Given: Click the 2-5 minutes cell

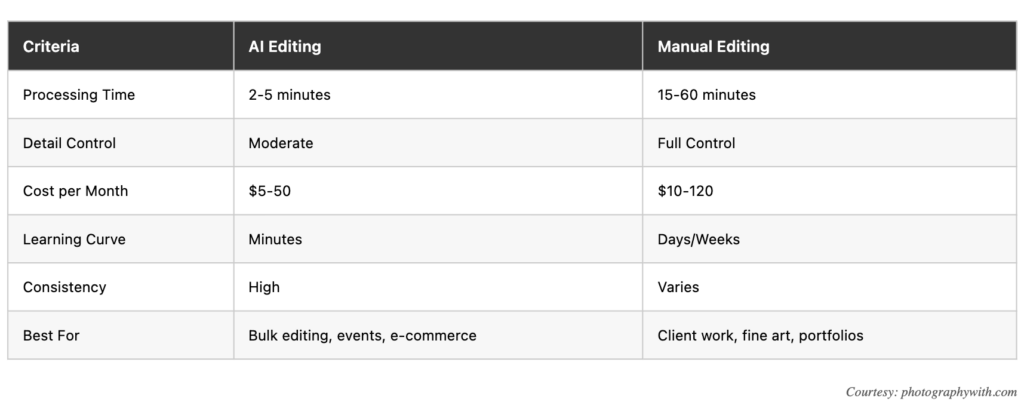Looking at the screenshot, I should tap(289, 95).
